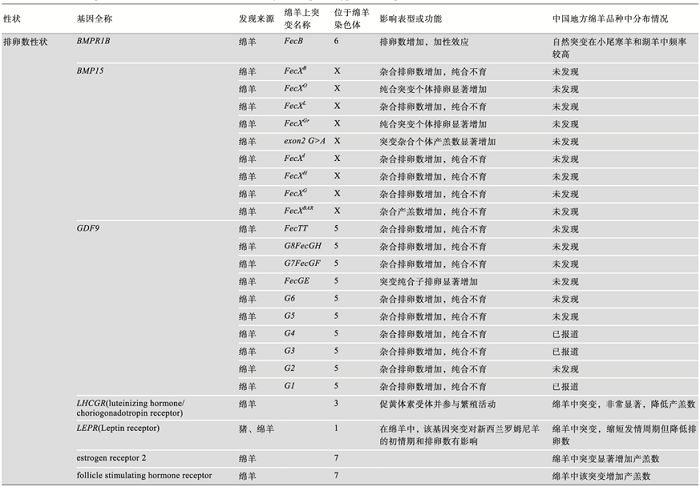The width and height of the screenshot is (700, 487).
Task: Select the text 排卵数增加，加性效应
Action: click(x=424, y=42)
